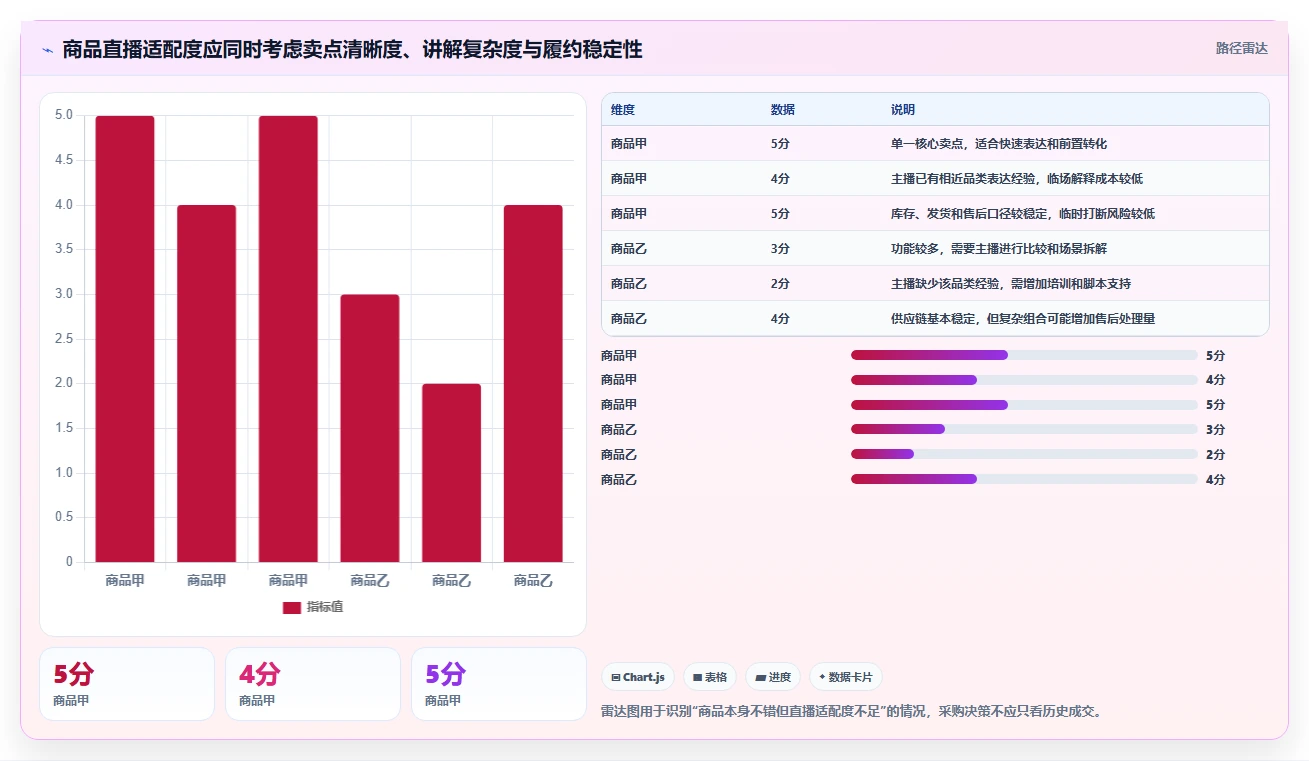This screenshot has width=1309, height=761.
Task: Click the 商品乙 chart bar with value 2
Action: pos(451,473)
